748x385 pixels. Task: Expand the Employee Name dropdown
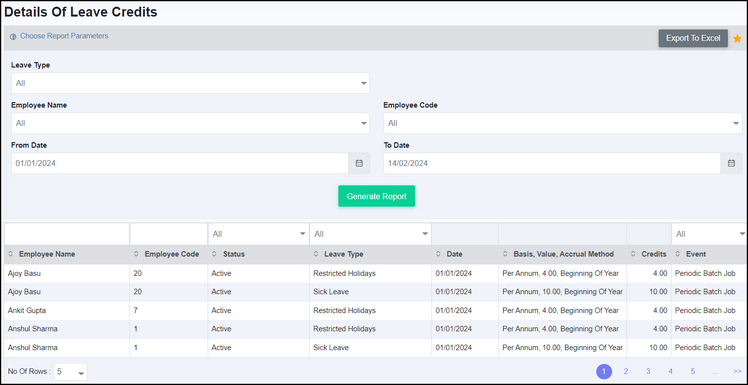(190, 123)
